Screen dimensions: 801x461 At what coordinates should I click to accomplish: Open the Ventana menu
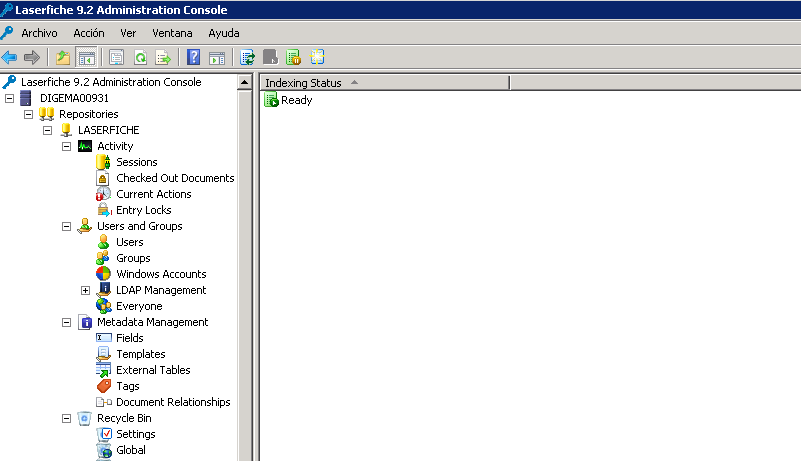pos(172,33)
